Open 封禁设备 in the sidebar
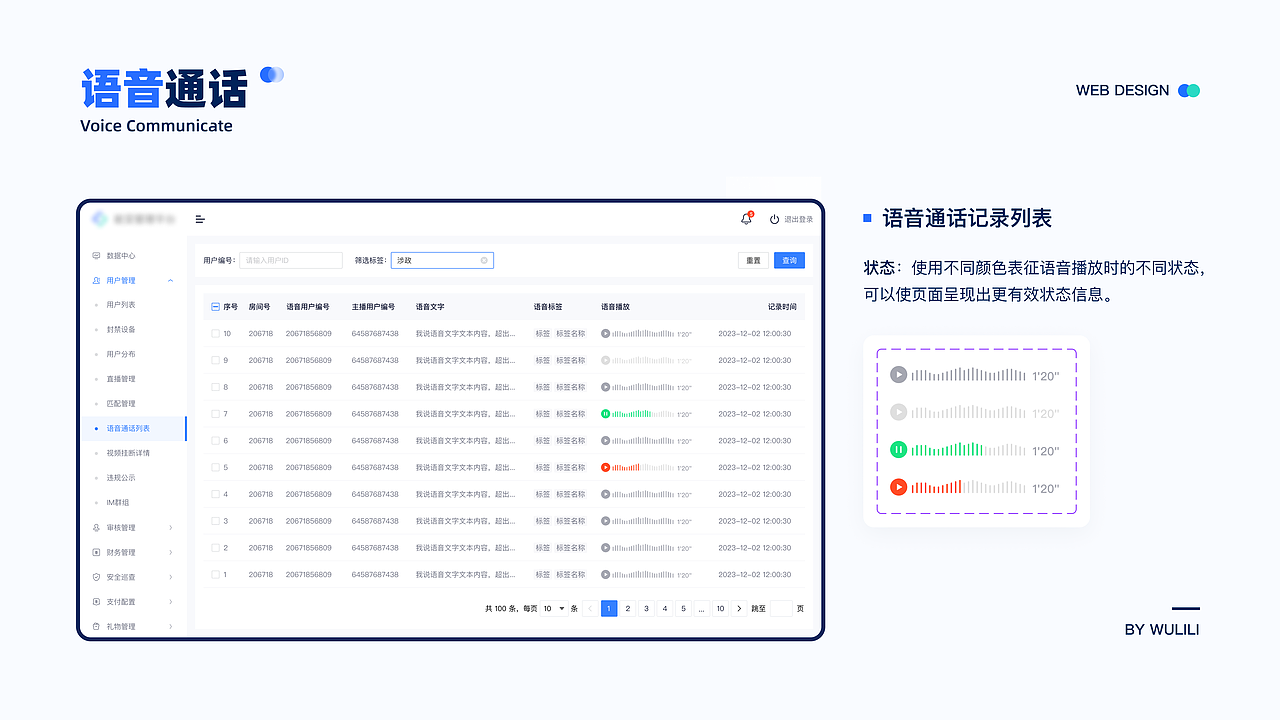The width and height of the screenshot is (1280, 720). tap(121, 330)
